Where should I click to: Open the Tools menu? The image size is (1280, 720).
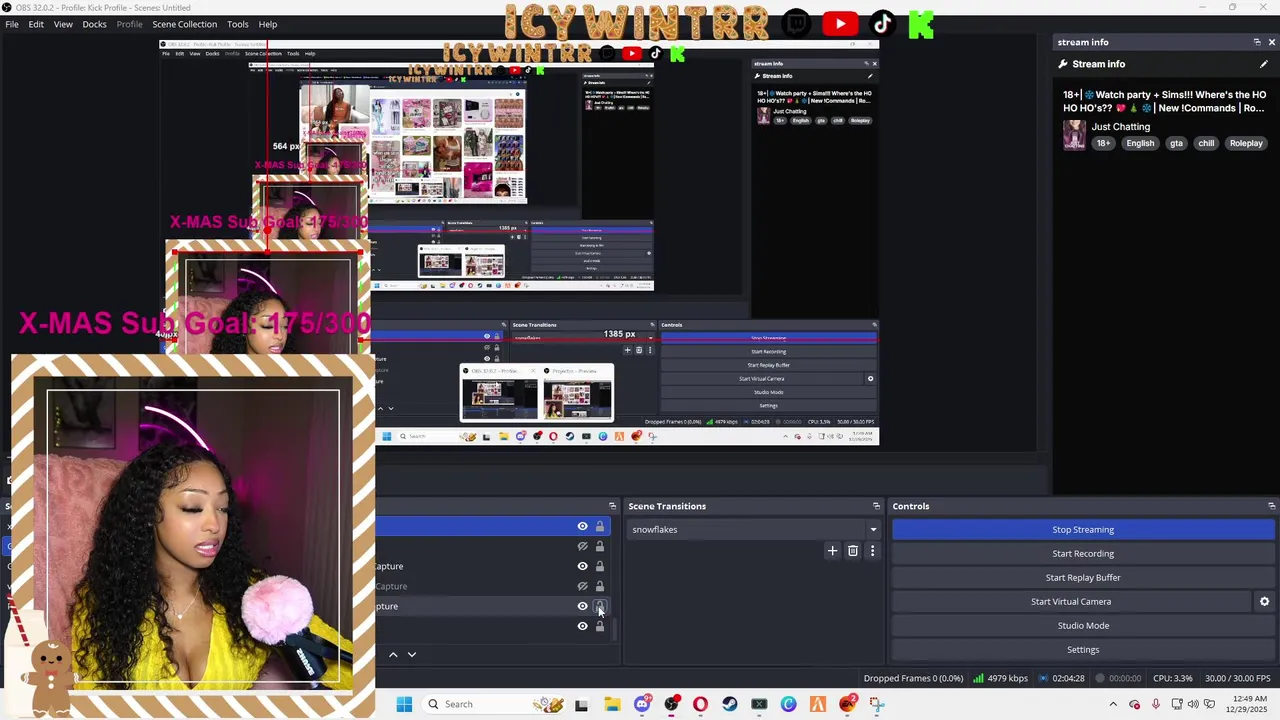tap(238, 24)
